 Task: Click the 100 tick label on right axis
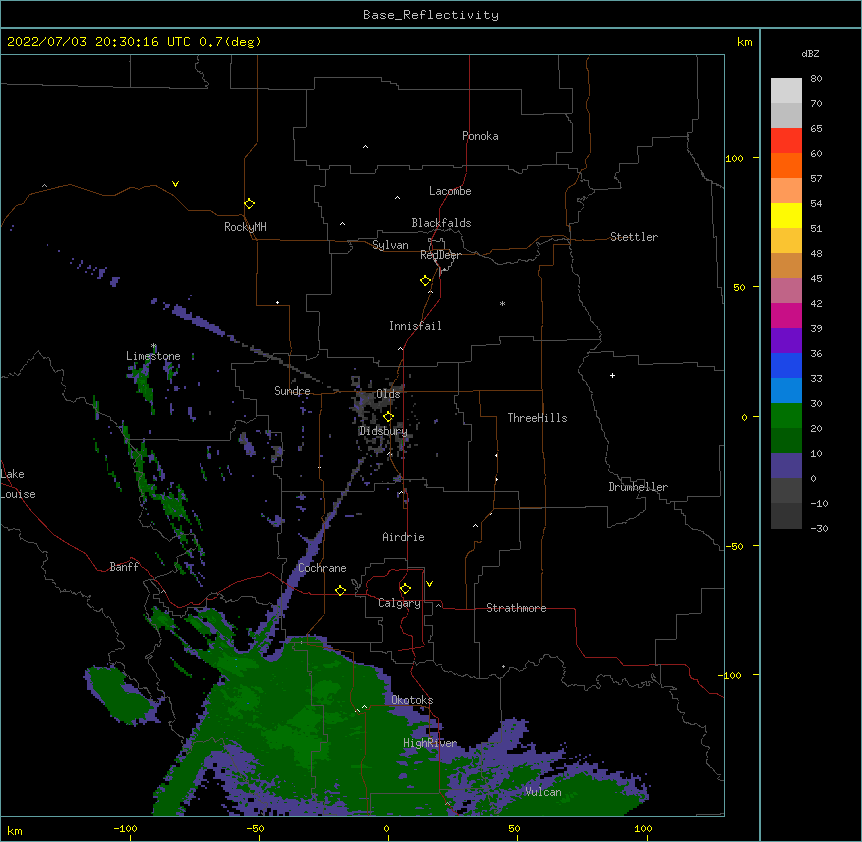[x=734, y=158]
